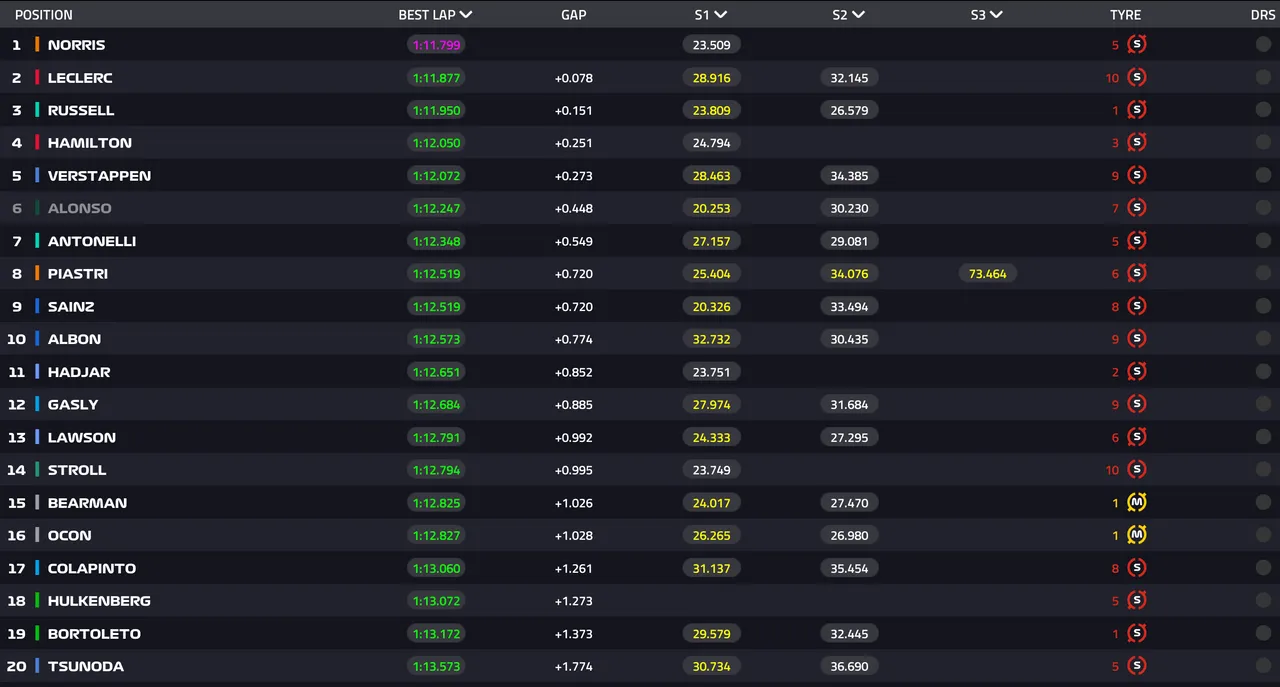Viewport: 1280px width, 687px height.
Task: Select Ocon's yellow medium tyre icon
Action: click(x=1136, y=535)
